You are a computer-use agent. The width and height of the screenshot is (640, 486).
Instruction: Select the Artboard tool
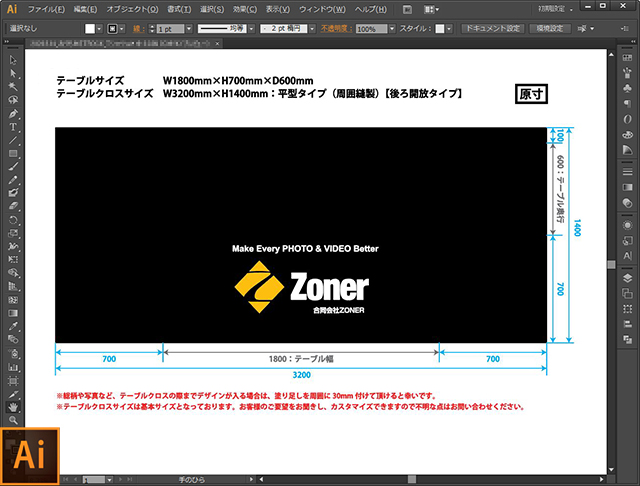tap(13, 381)
